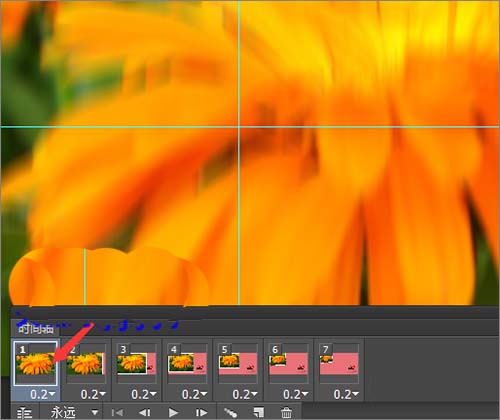Select frame 3 thumbnail

pyautogui.click(x=137, y=363)
